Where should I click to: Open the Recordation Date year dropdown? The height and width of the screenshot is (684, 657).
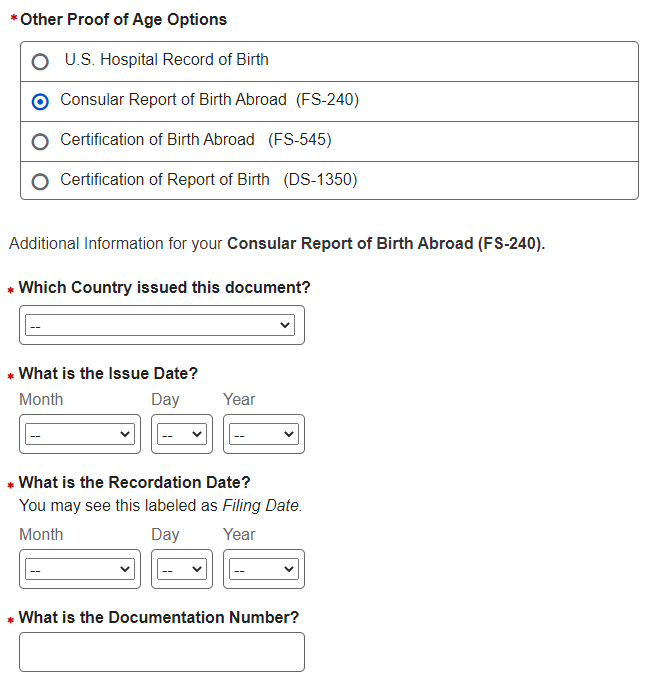point(263,569)
